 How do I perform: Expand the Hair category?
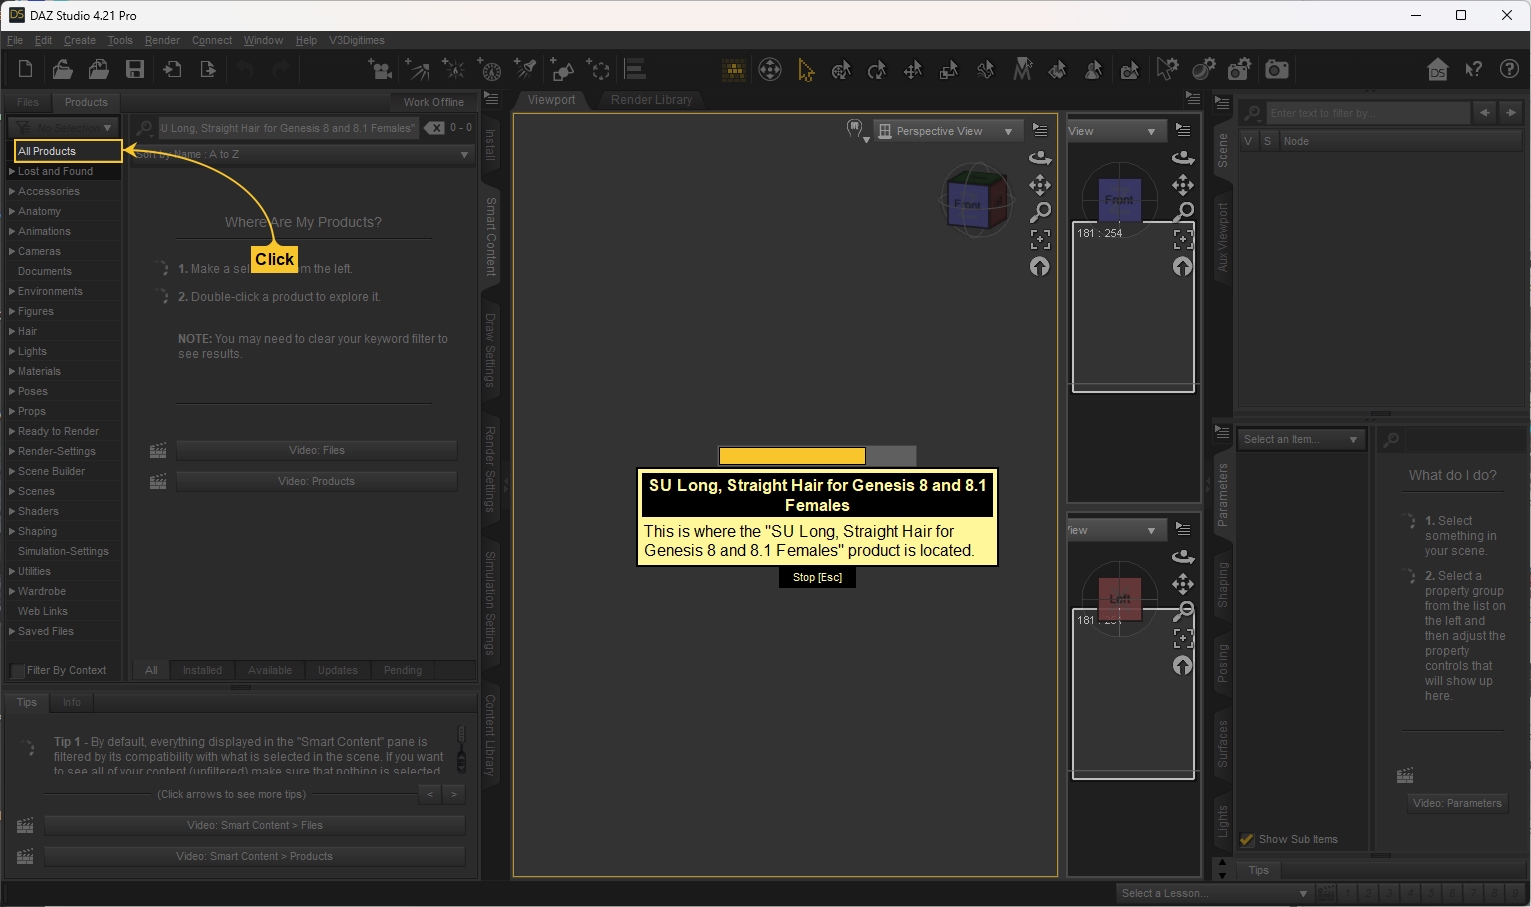12,331
